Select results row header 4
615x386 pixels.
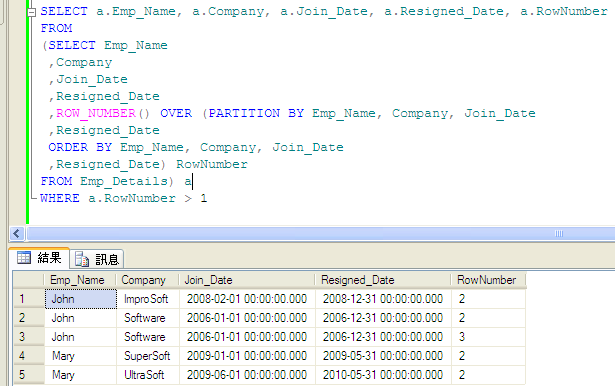pos(29,356)
